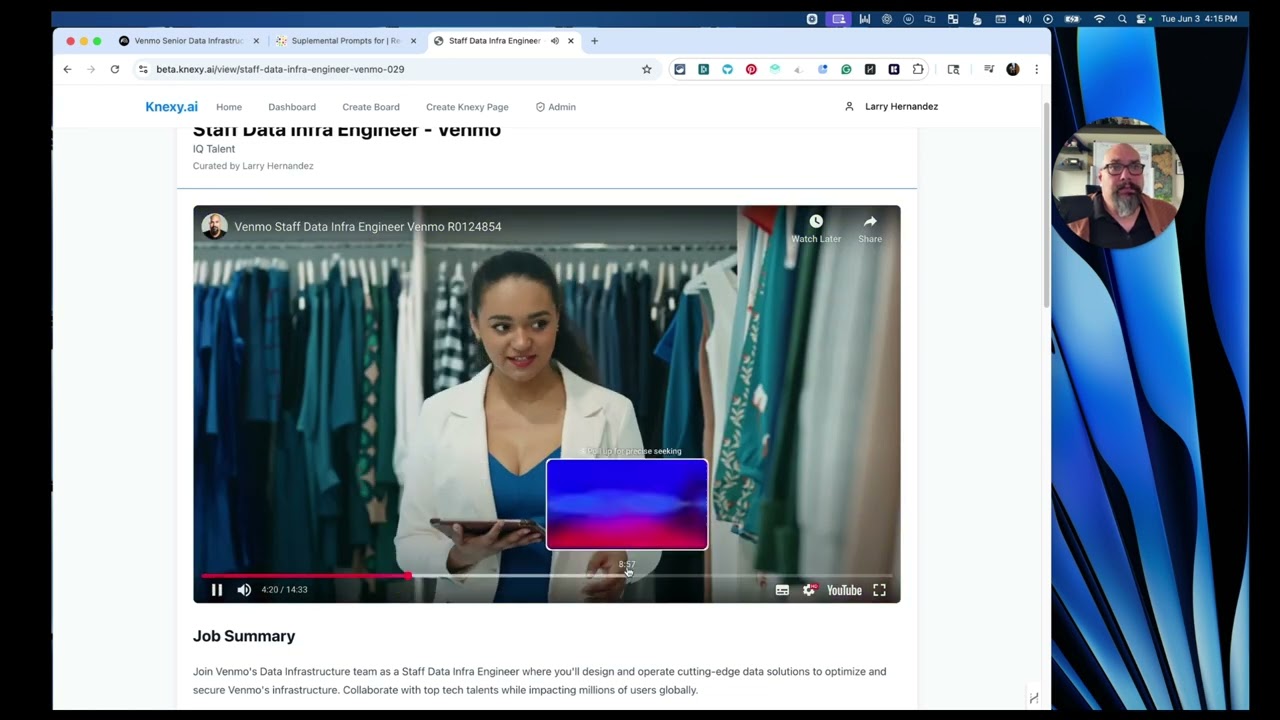Click the Curated by Larry Hernandez text

coord(253,166)
